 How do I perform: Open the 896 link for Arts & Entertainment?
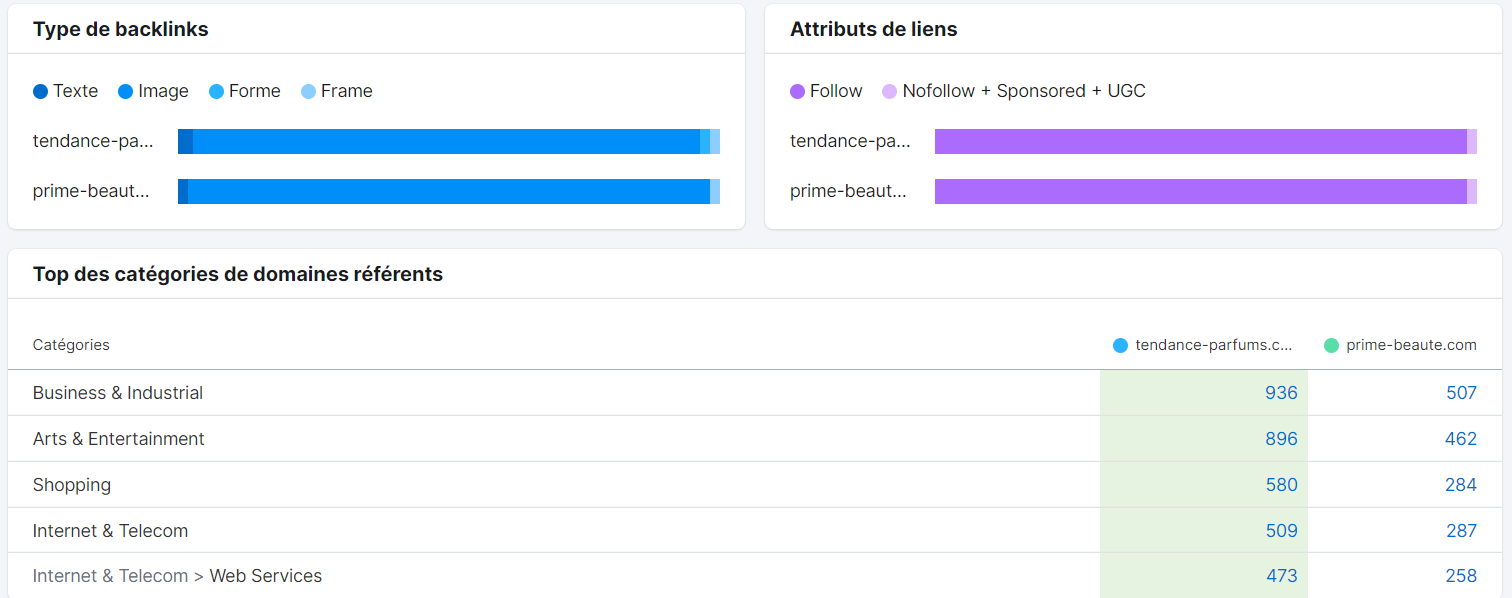1283,438
